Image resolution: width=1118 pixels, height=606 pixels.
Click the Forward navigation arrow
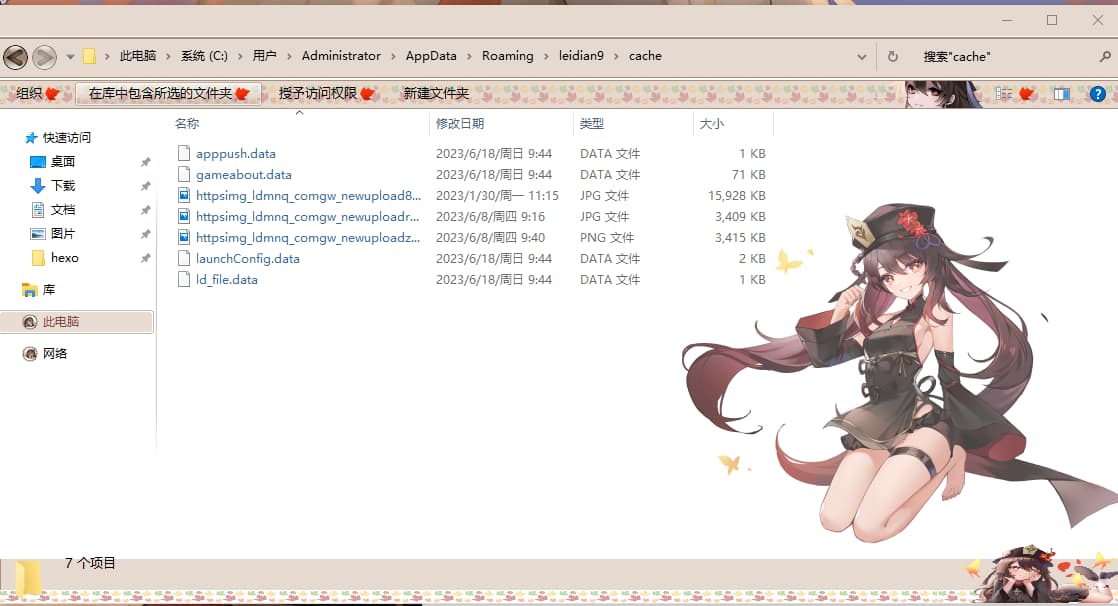click(44, 57)
